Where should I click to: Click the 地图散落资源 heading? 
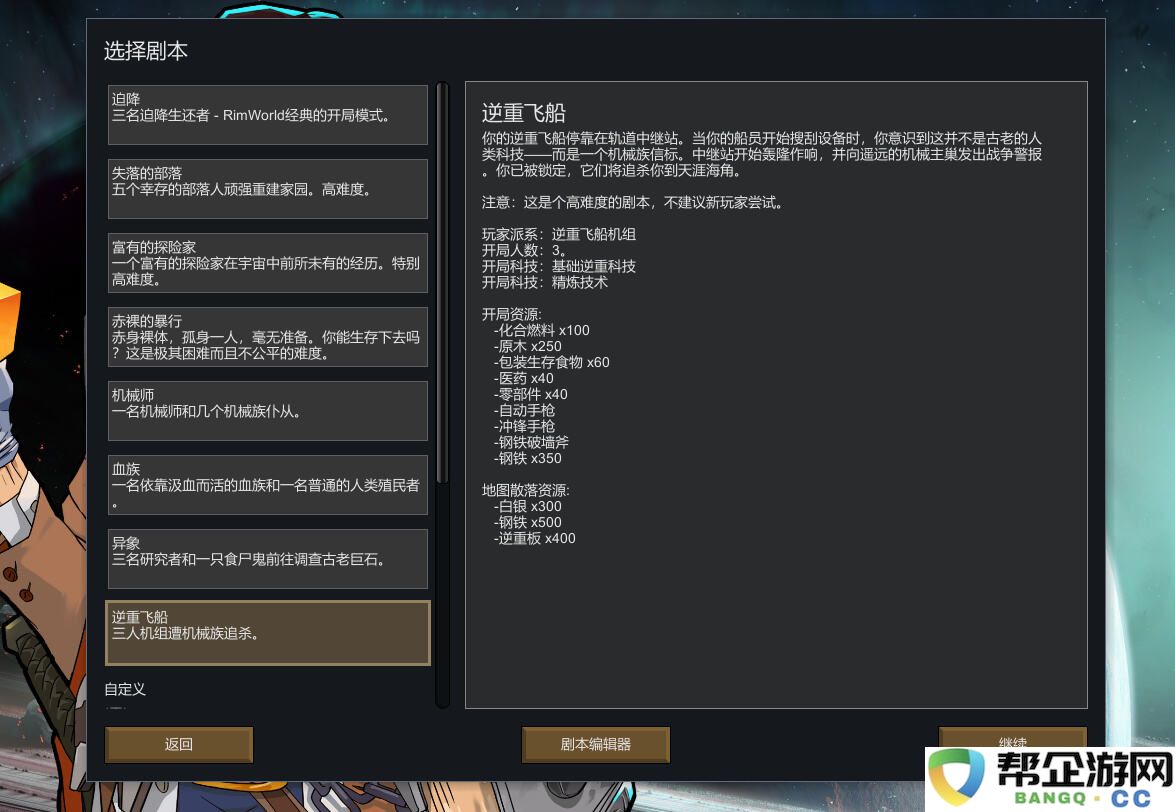526,491
